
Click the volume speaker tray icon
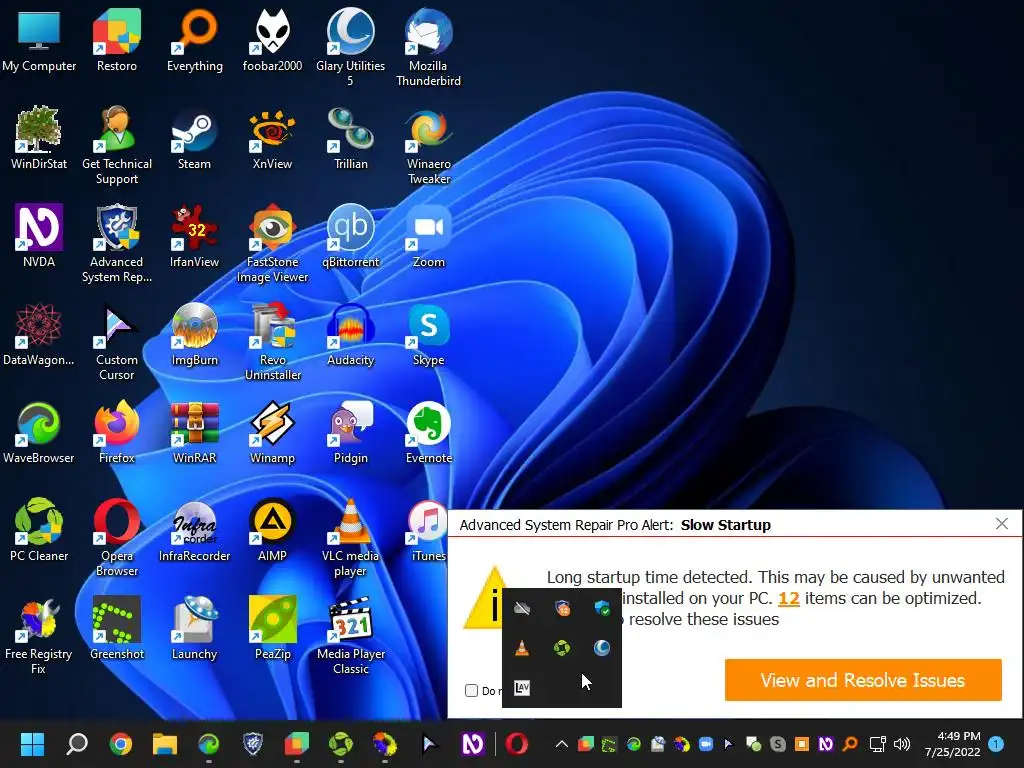(x=902, y=744)
